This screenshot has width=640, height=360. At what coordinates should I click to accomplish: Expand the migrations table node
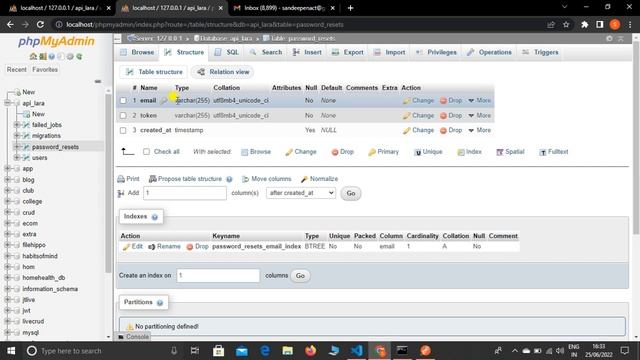pos(17,136)
